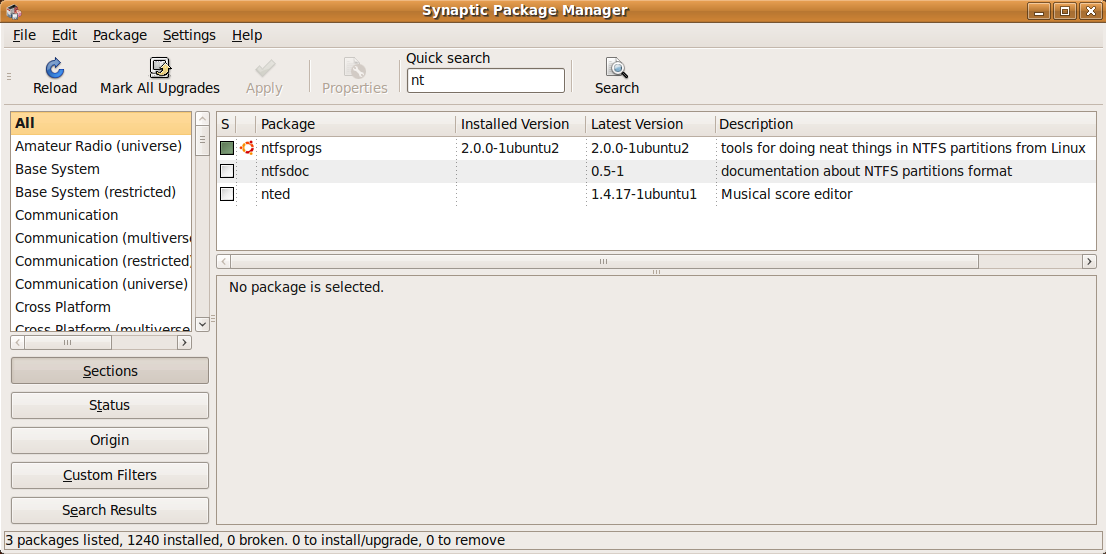This screenshot has height=554, width=1106.
Task: Select Base System section
Action: point(101,169)
